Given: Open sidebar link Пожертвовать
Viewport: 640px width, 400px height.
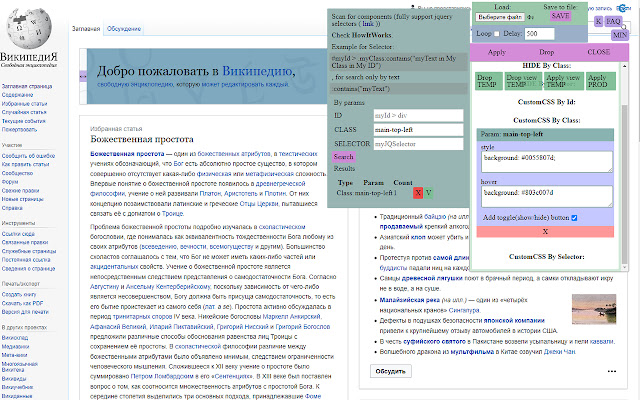Looking at the screenshot, I should tap(19, 130).
